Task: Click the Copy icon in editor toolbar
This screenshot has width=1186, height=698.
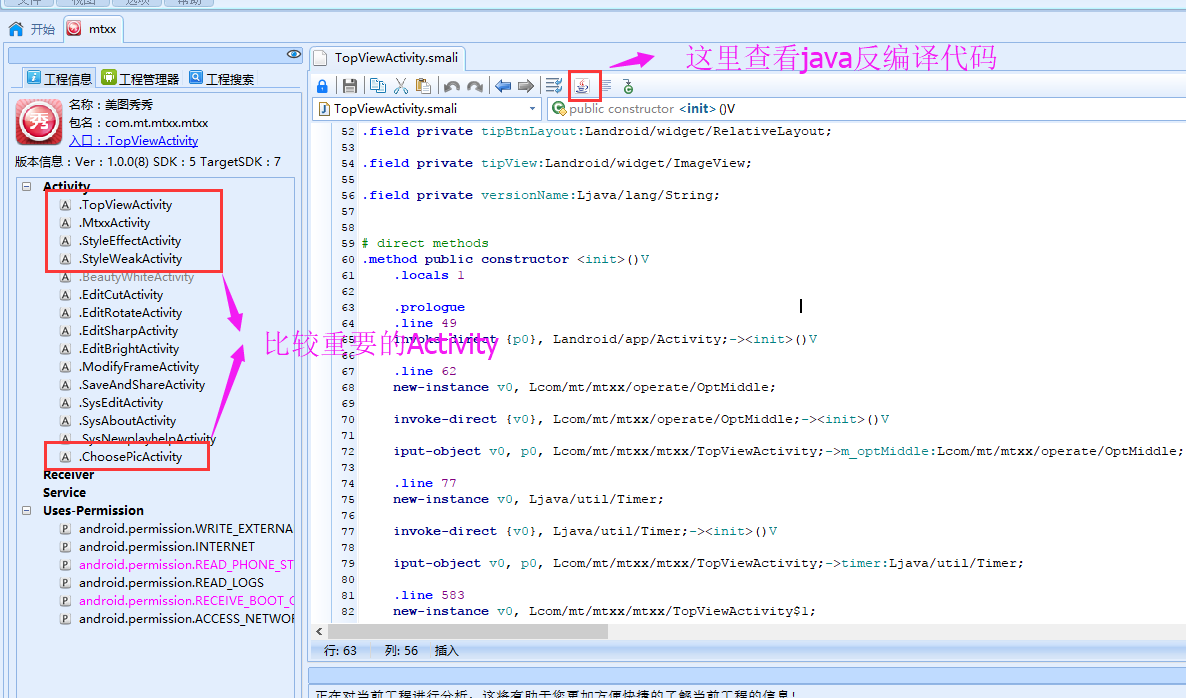Action: (377, 86)
